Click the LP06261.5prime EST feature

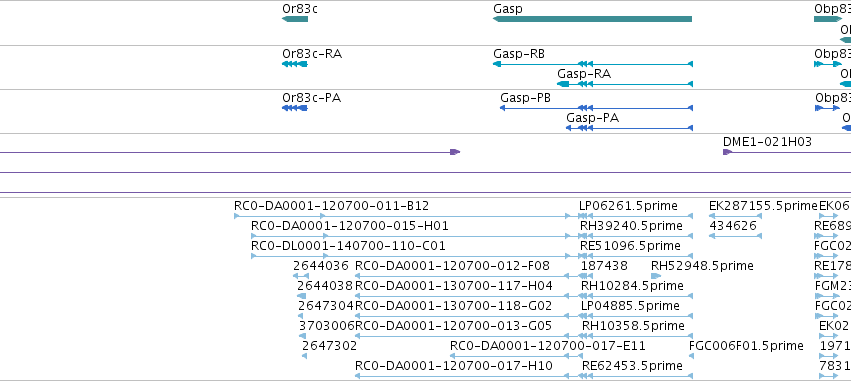coord(636,216)
